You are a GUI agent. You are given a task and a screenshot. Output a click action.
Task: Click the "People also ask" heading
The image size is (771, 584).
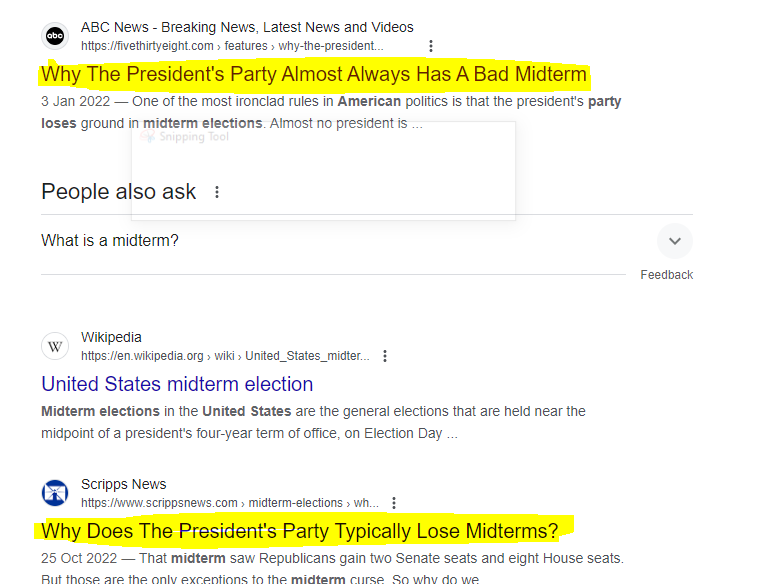[x=119, y=192]
